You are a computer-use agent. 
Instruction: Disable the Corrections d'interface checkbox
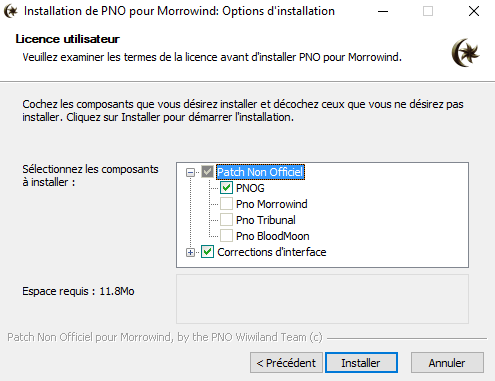pos(207,252)
